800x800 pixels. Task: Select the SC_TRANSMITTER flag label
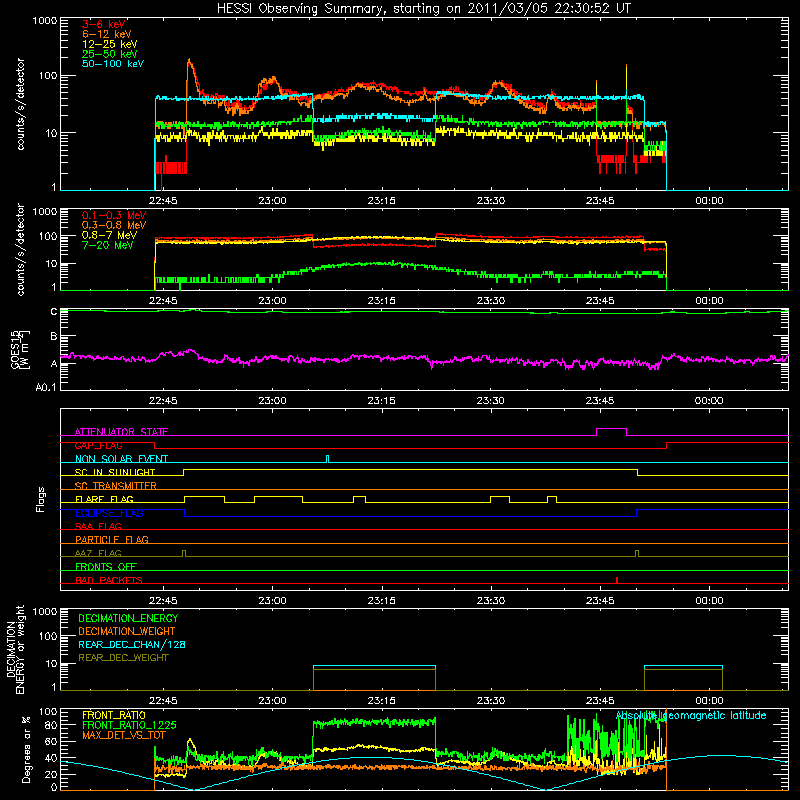click(x=116, y=486)
